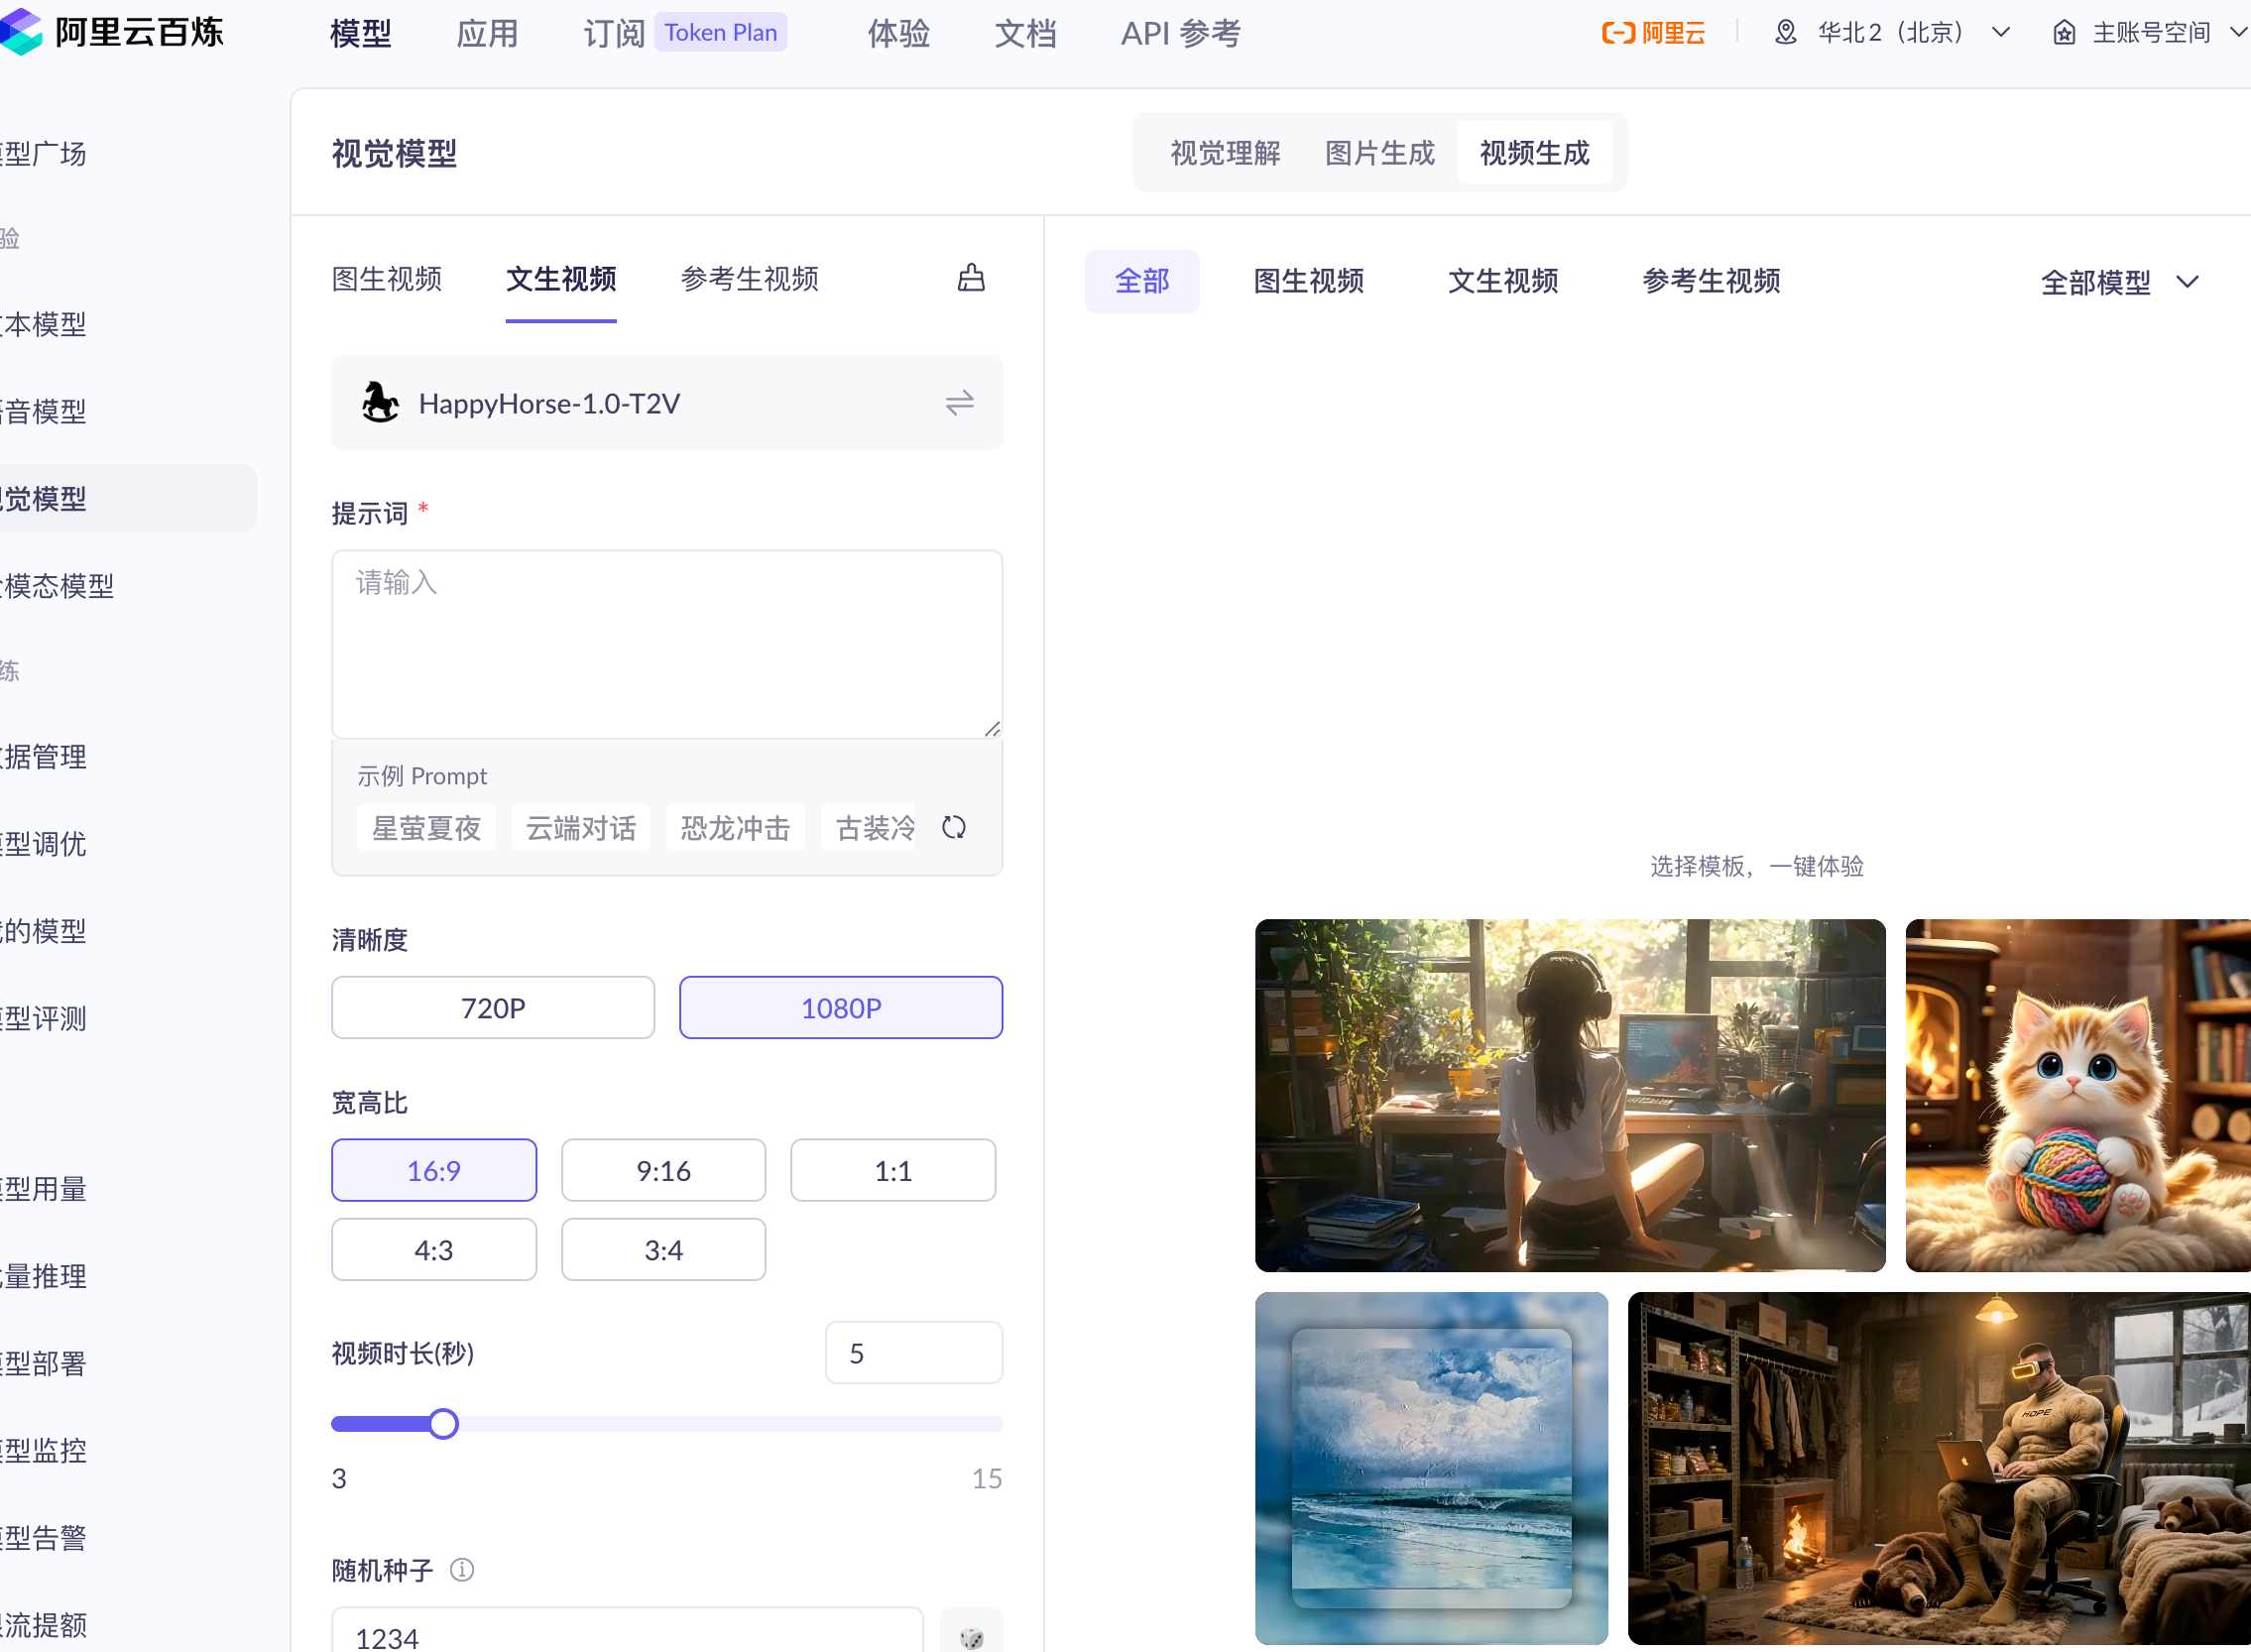Switch to the 视觉理解 tab
Screen dimensions: 2251x1652
pos(1225,153)
